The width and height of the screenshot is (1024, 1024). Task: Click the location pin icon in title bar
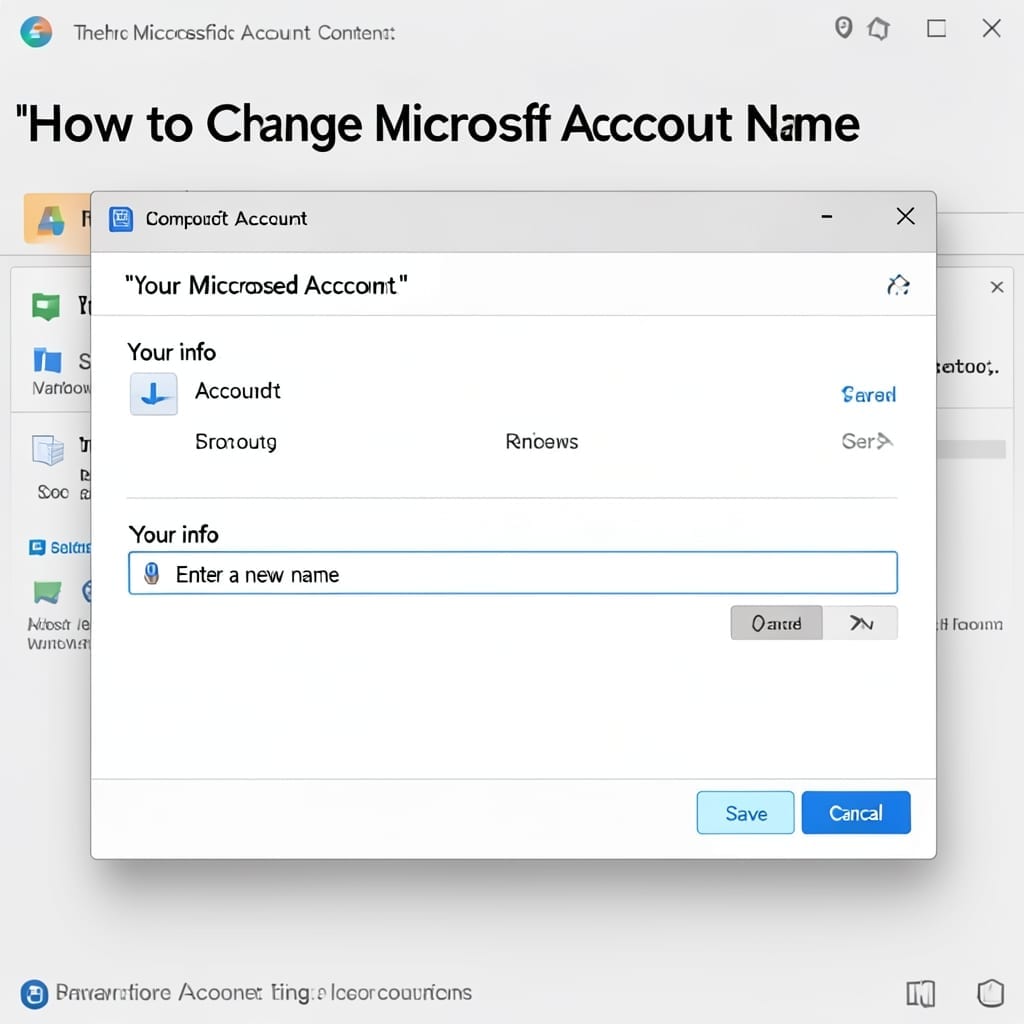click(843, 28)
